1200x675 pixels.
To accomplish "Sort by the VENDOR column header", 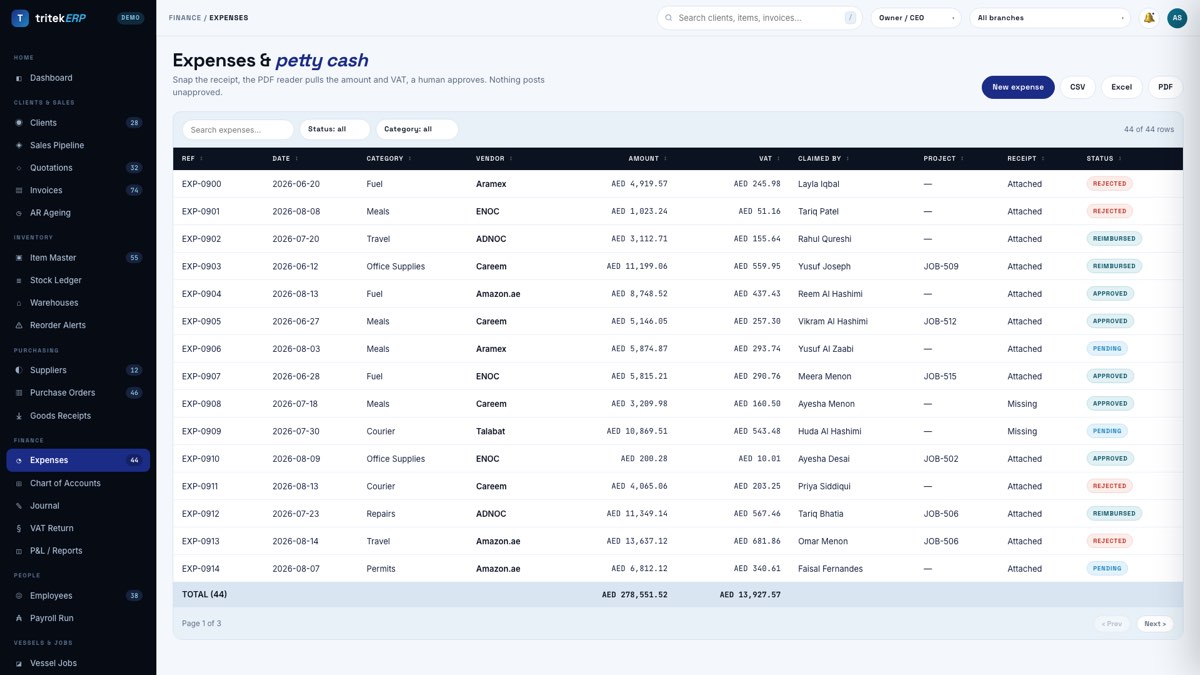I will [495, 159].
